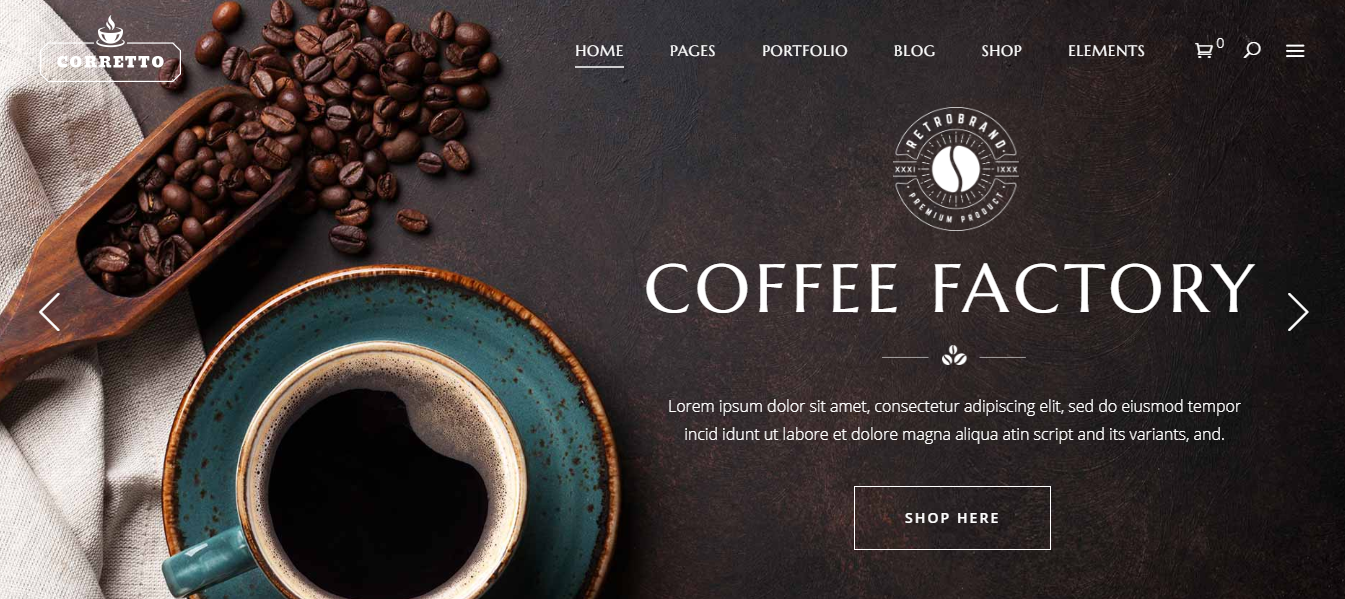Click the Retrobrand coffee bean badge
The image size is (1345, 599).
[956, 169]
